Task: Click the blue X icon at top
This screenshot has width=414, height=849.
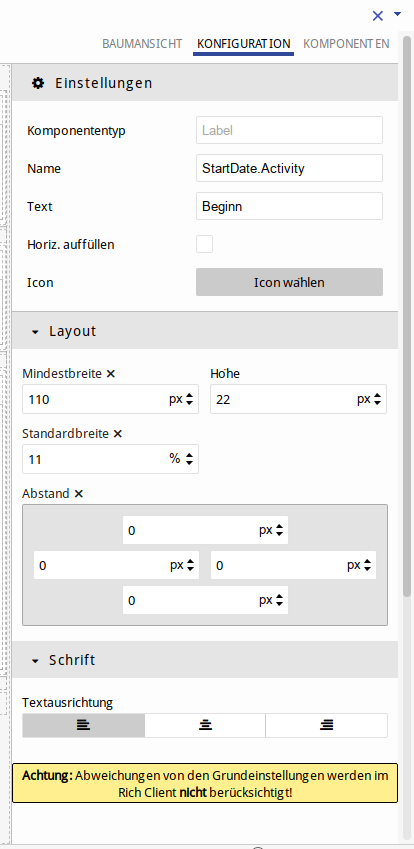Action: (x=378, y=16)
